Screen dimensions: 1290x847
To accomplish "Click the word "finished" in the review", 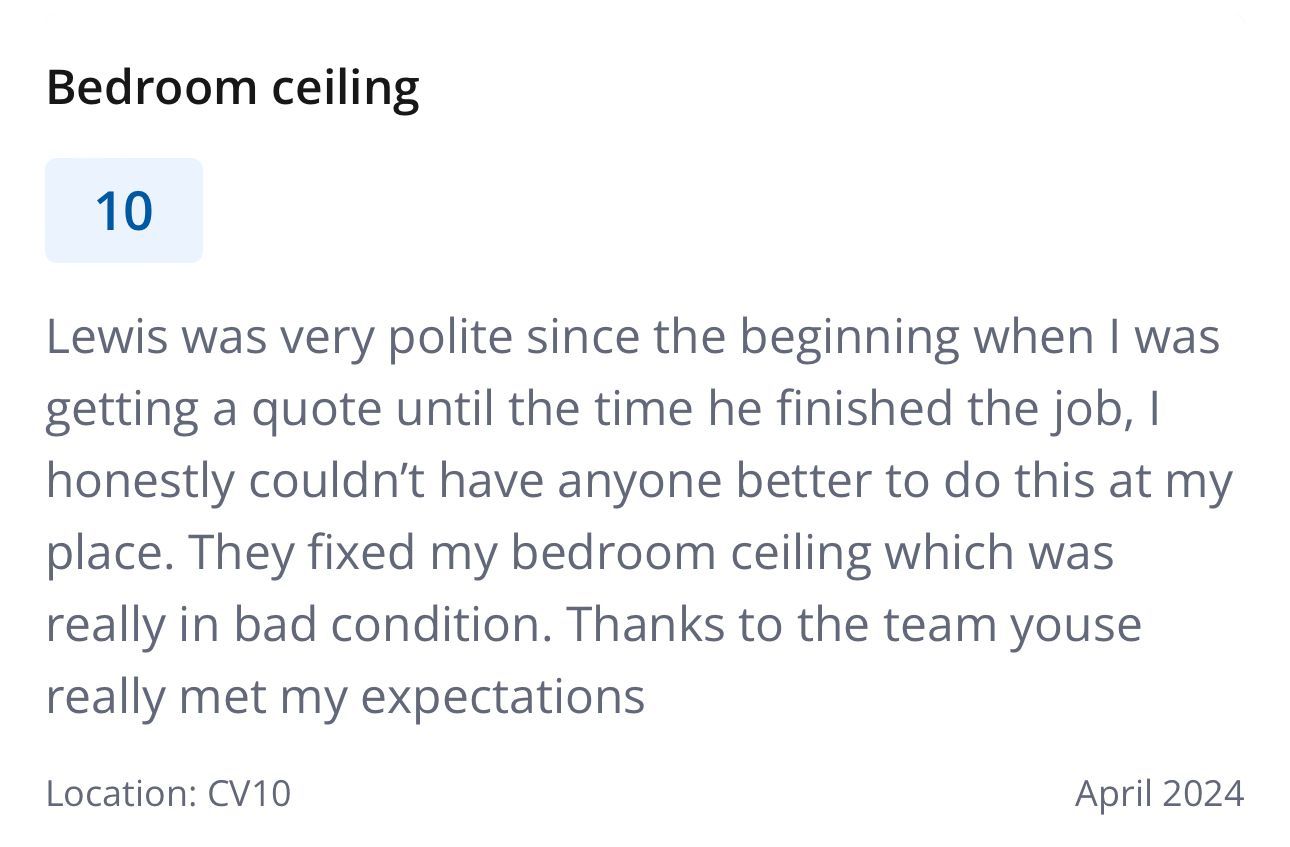I will coord(847,408).
